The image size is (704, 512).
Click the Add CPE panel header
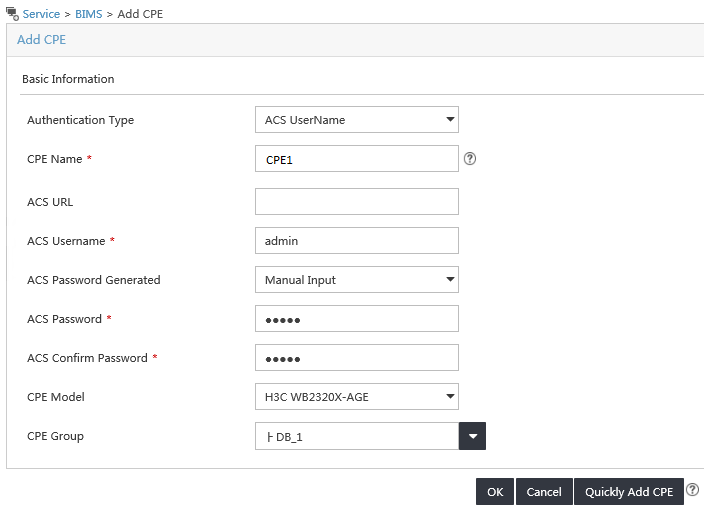click(42, 40)
